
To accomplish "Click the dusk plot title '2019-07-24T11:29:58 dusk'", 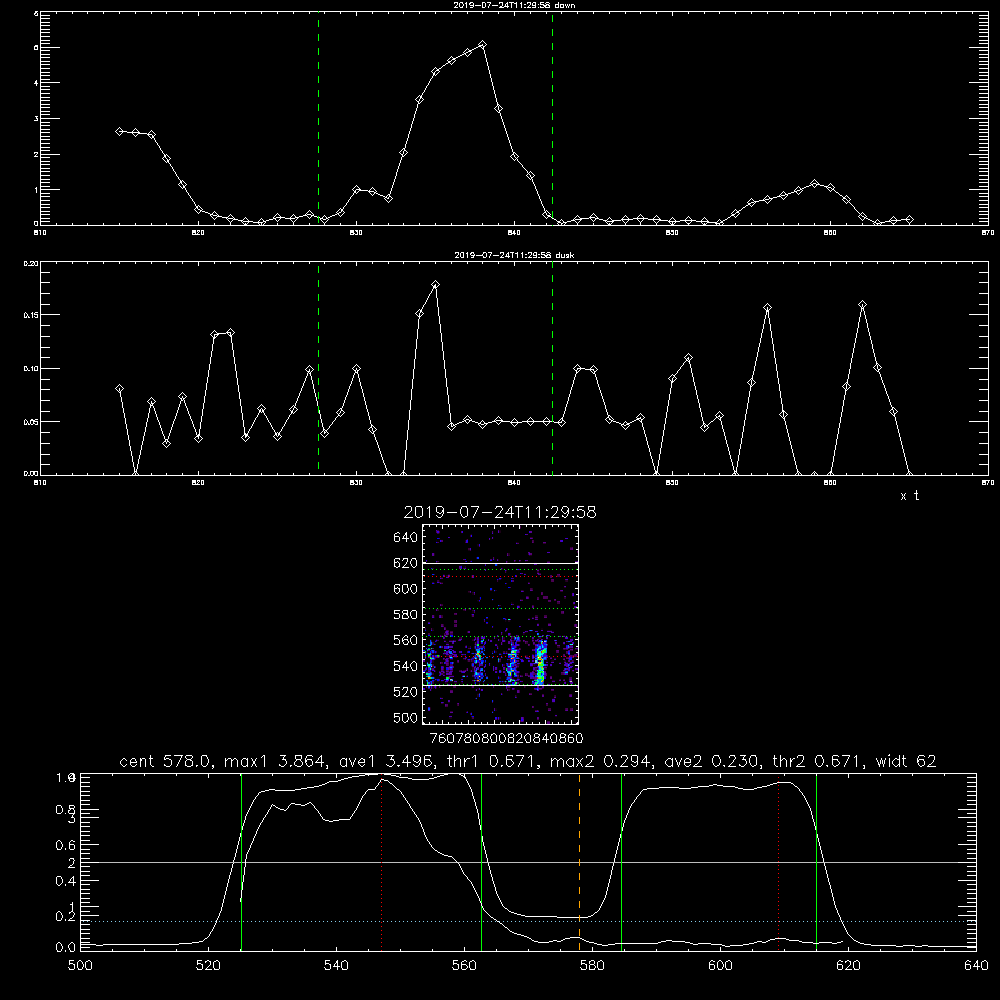I will (514, 255).
